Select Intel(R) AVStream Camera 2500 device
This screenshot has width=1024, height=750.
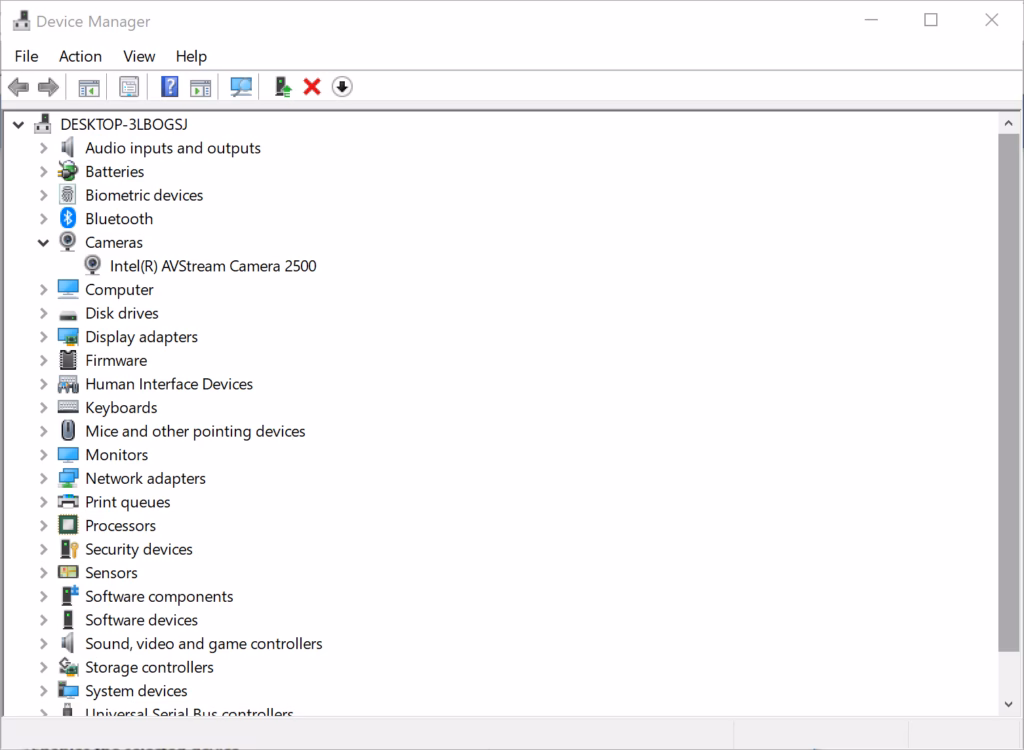(x=213, y=266)
